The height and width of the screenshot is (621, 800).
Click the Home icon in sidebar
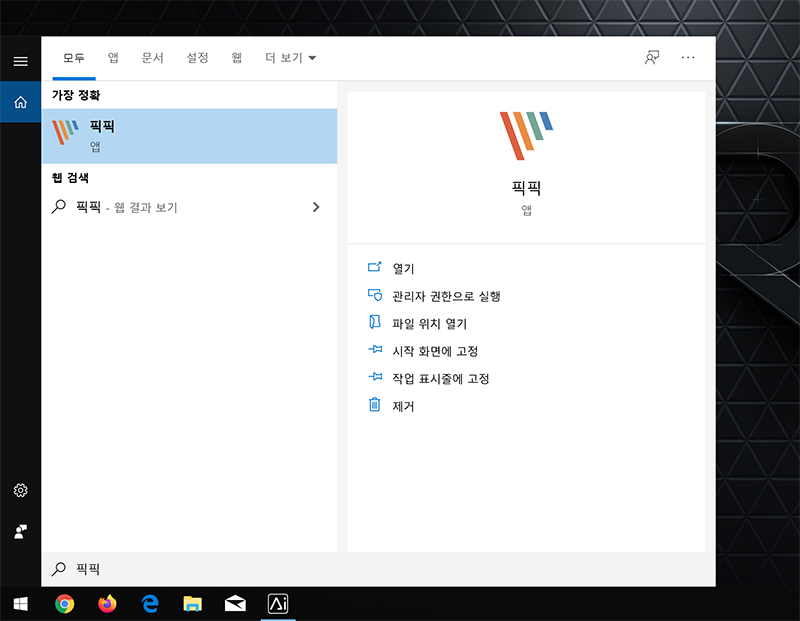[x=20, y=102]
